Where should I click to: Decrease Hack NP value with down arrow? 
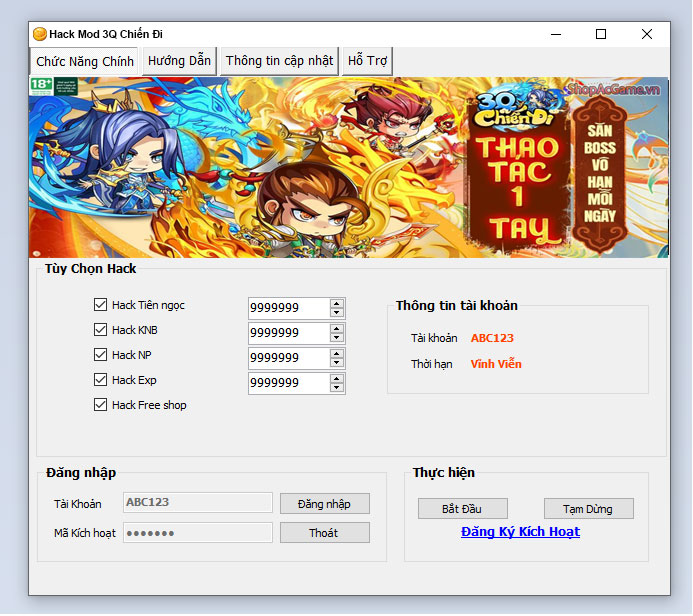tap(337, 363)
